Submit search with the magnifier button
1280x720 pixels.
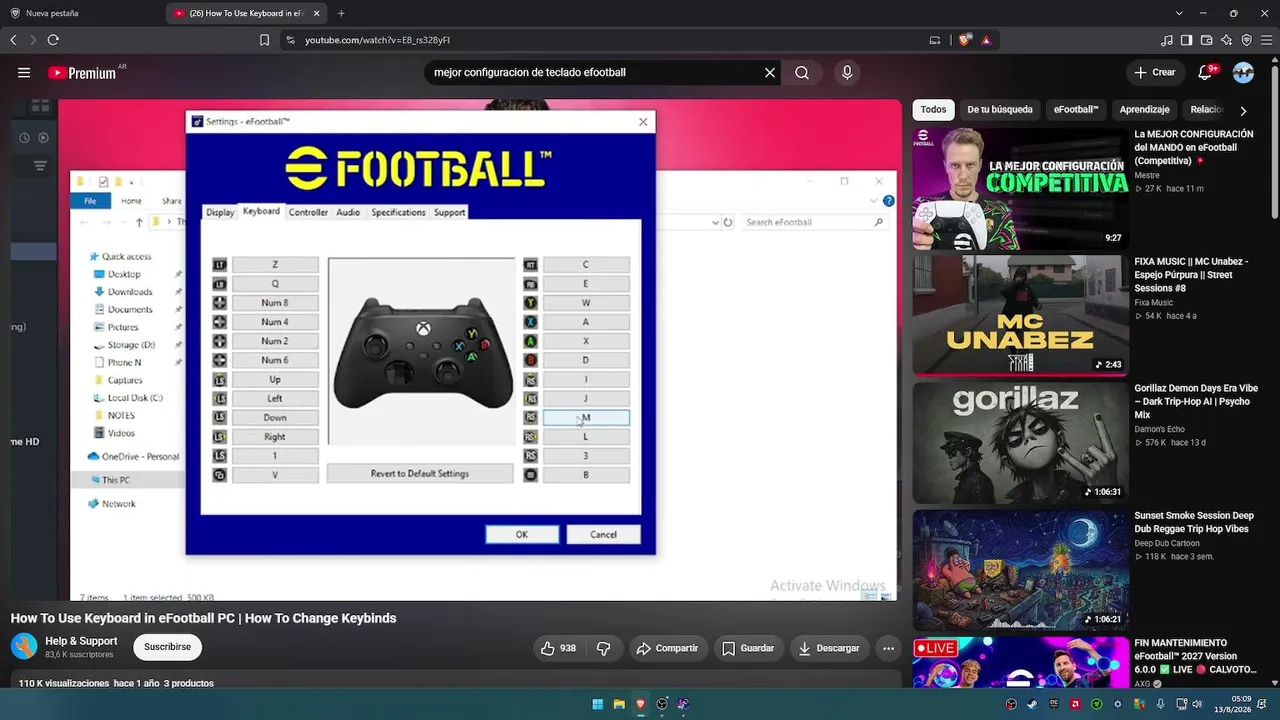tap(802, 73)
